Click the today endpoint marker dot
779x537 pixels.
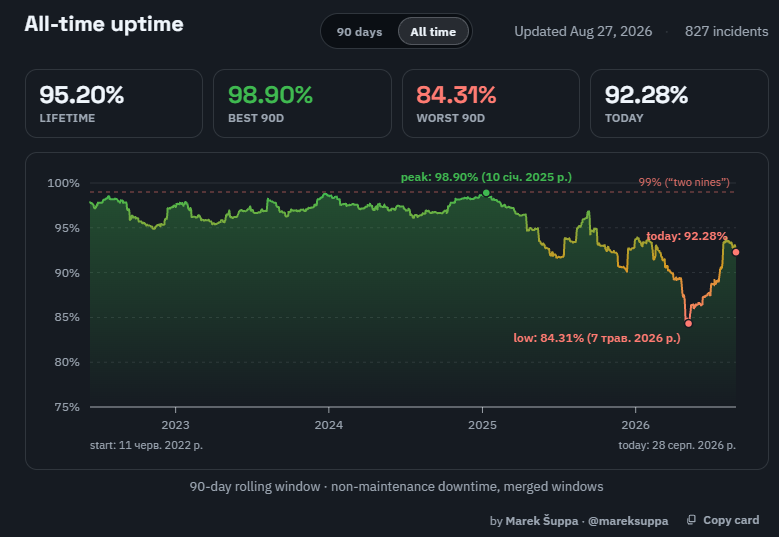(736, 252)
